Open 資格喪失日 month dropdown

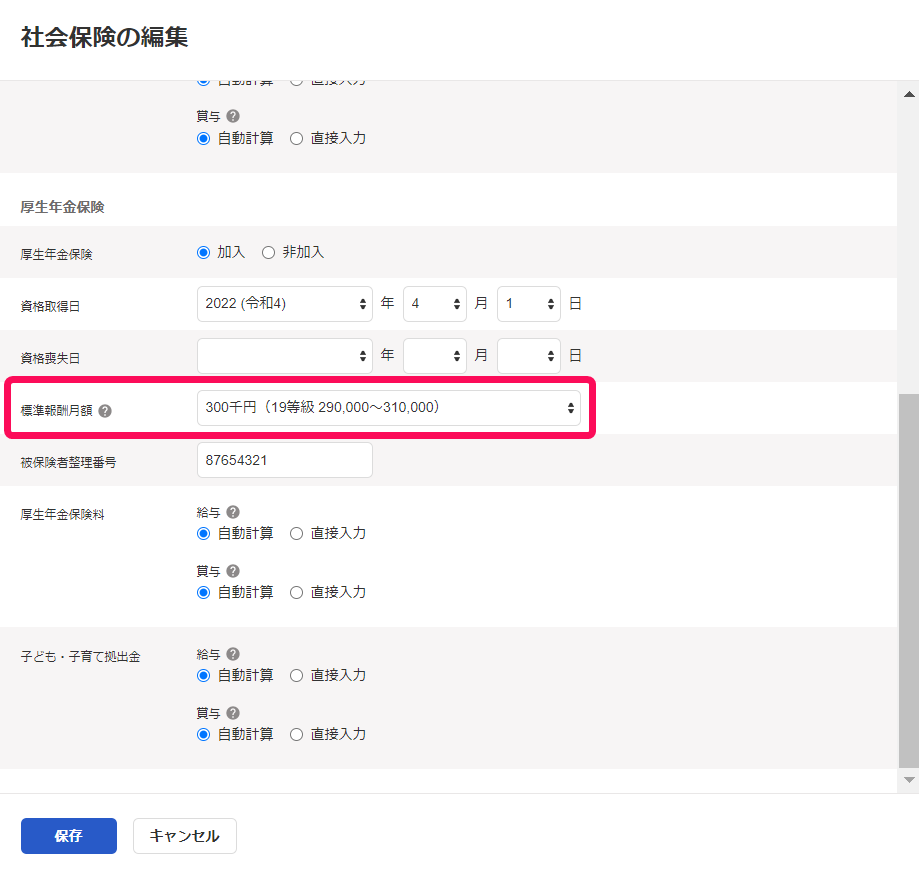pos(435,356)
